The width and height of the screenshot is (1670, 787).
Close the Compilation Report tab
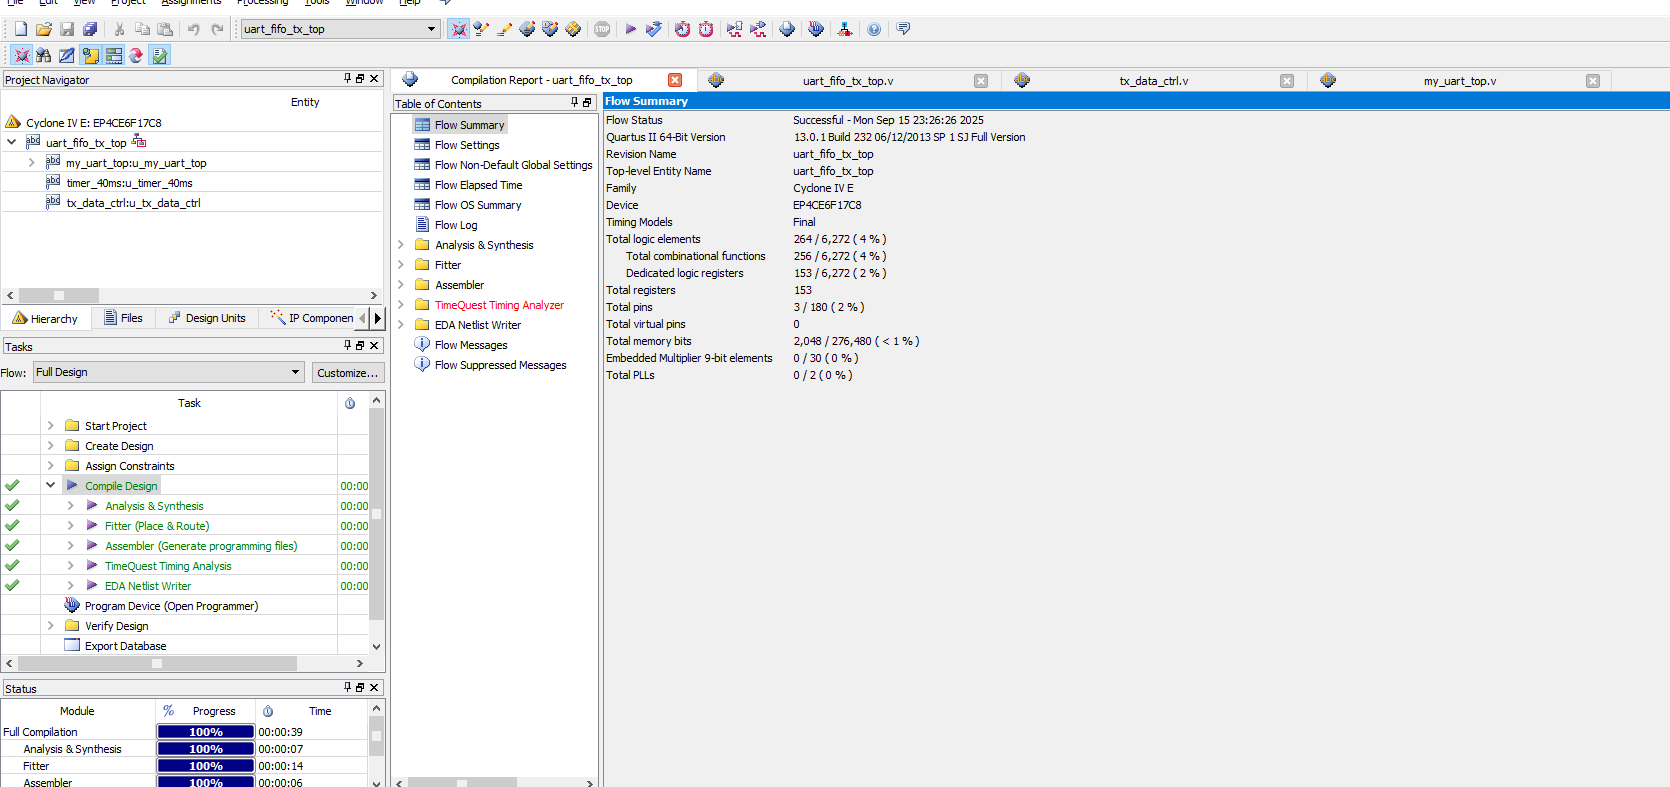[x=675, y=80]
